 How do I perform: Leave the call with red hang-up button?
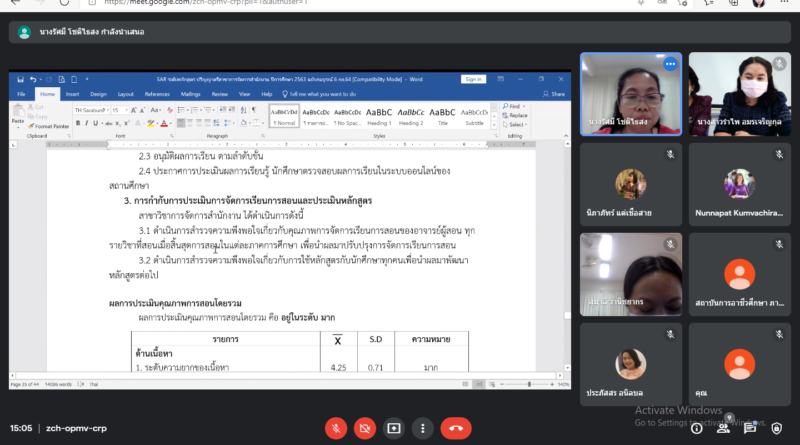tap(456, 427)
